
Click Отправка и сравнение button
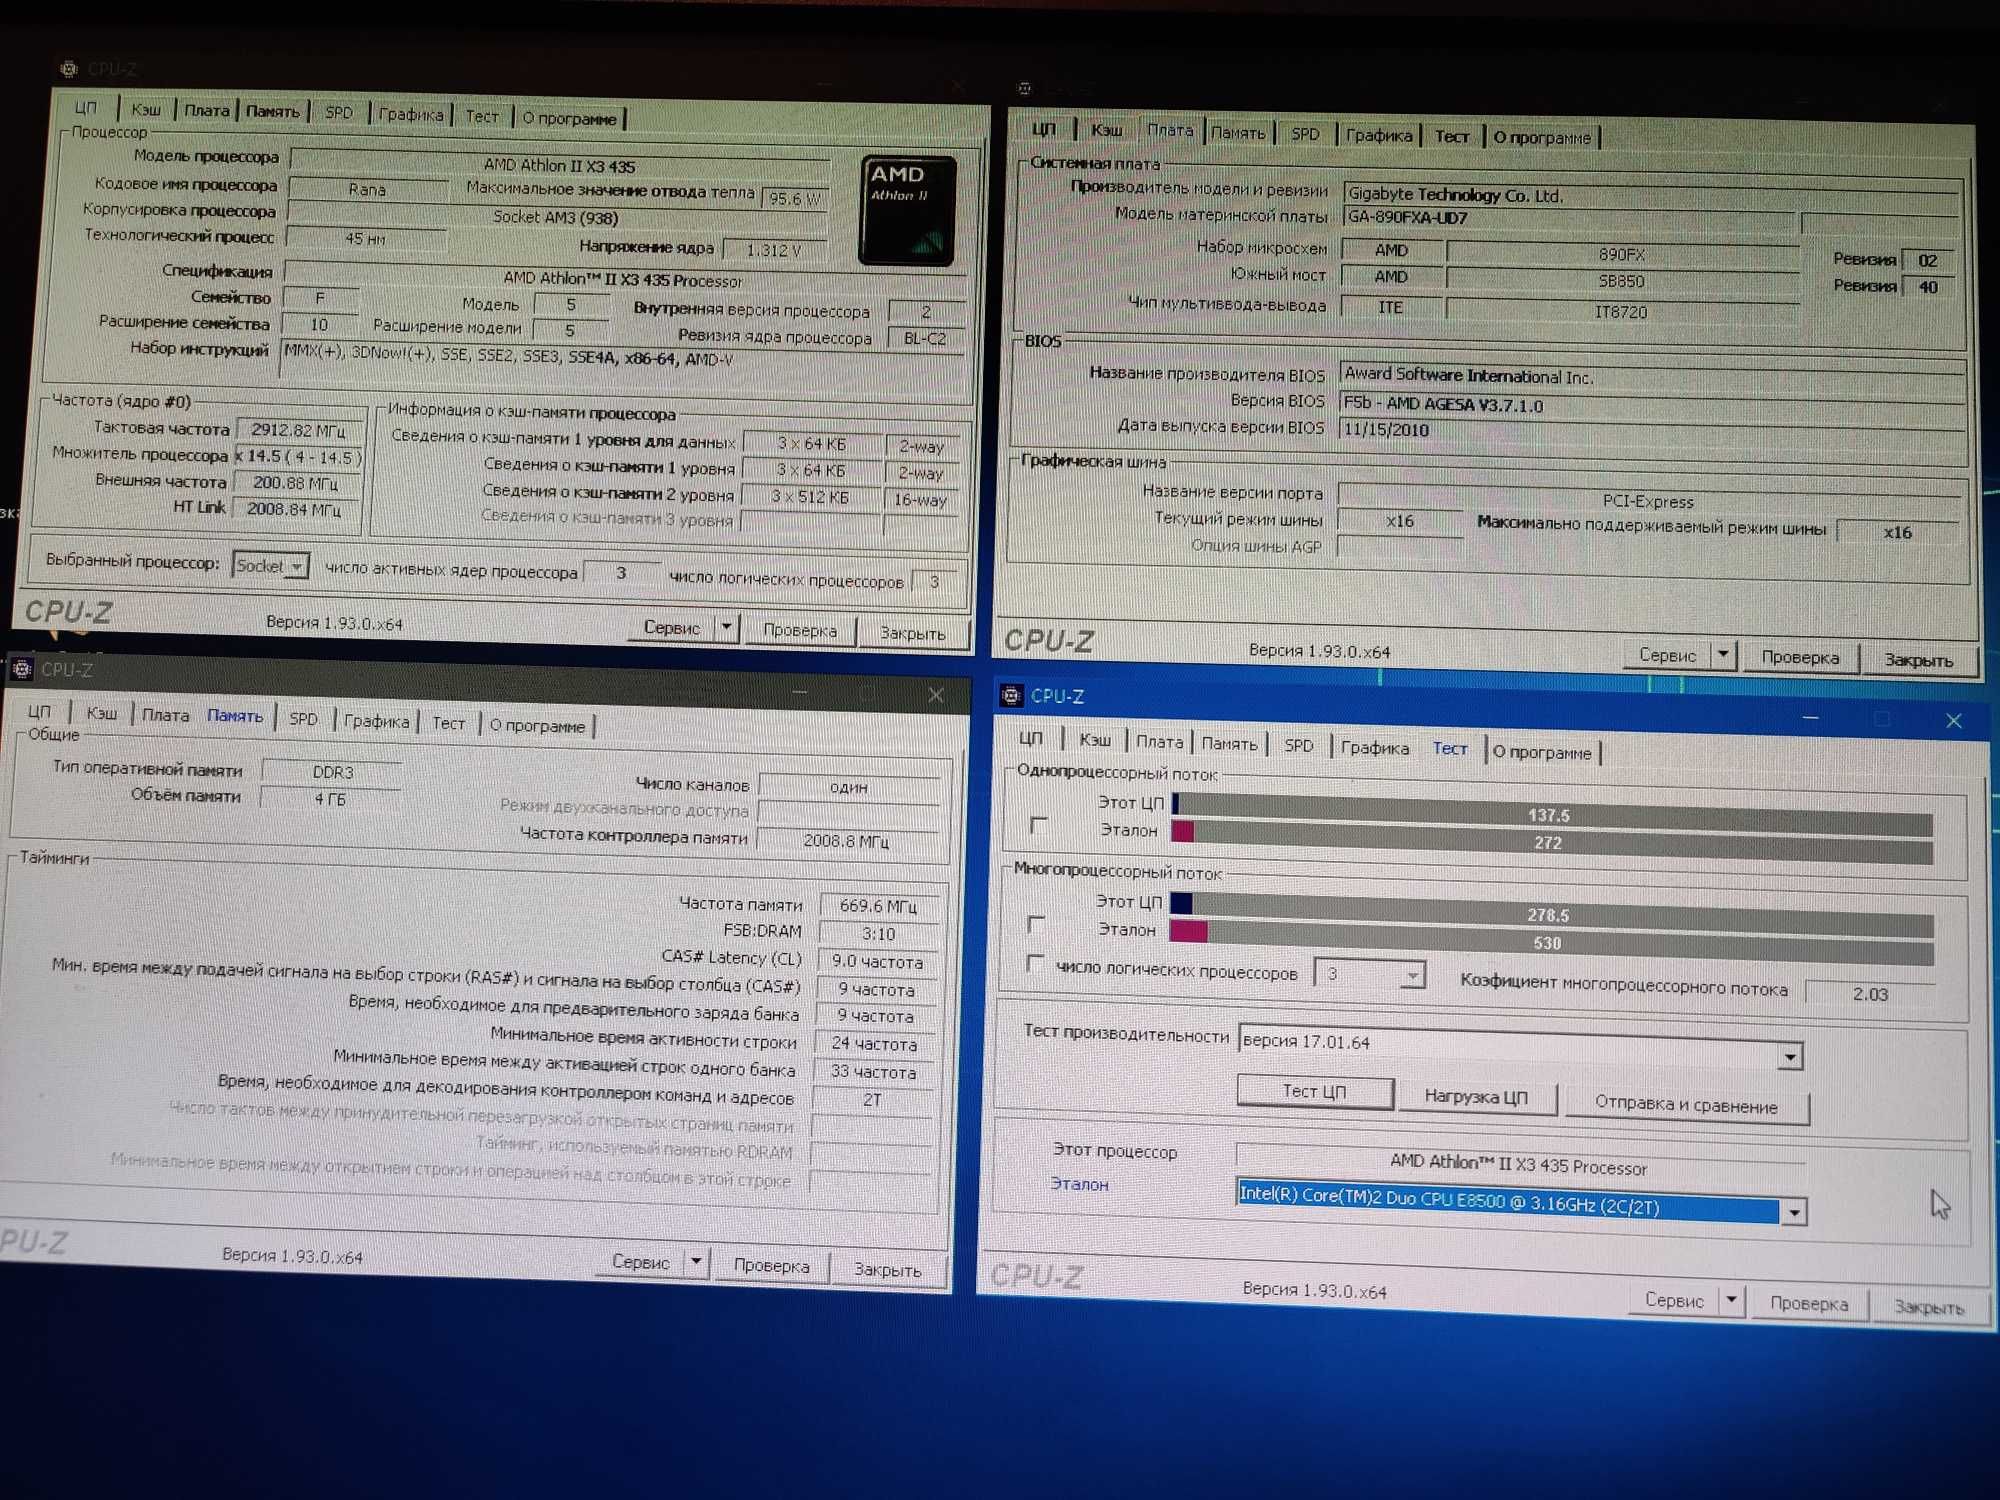pyautogui.click(x=1686, y=1104)
